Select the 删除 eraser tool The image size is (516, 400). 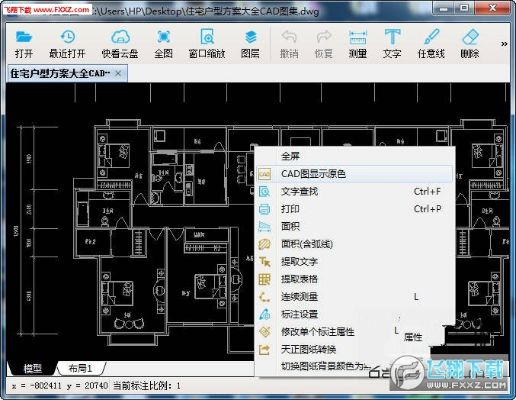pyautogui.click(x=470, y=44)
